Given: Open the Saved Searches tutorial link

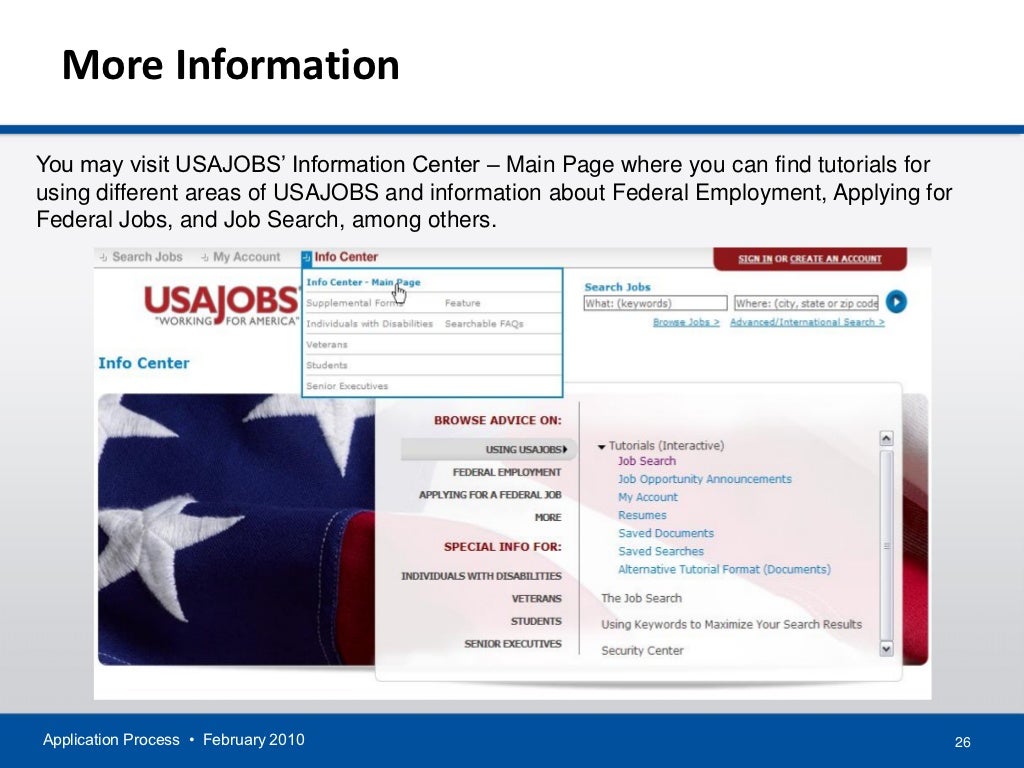Looking at the screenshot, I should click(661, 552).
